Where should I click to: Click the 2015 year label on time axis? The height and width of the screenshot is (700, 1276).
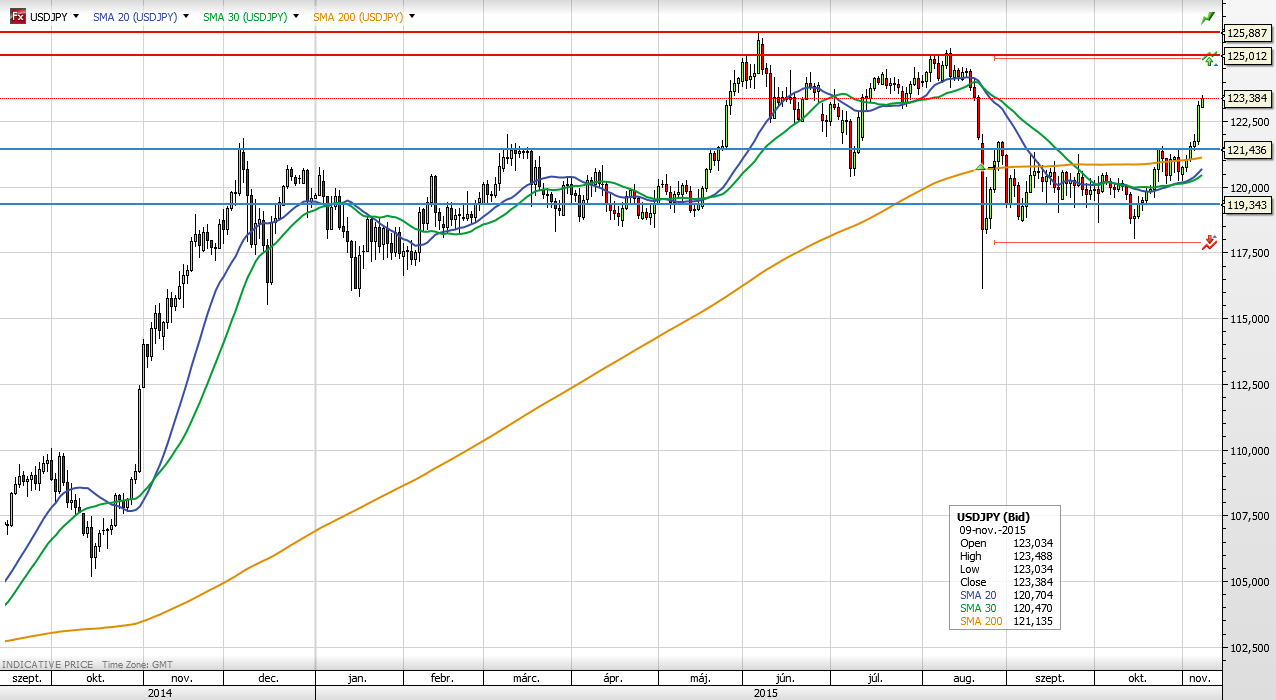(x=767, y=692)
